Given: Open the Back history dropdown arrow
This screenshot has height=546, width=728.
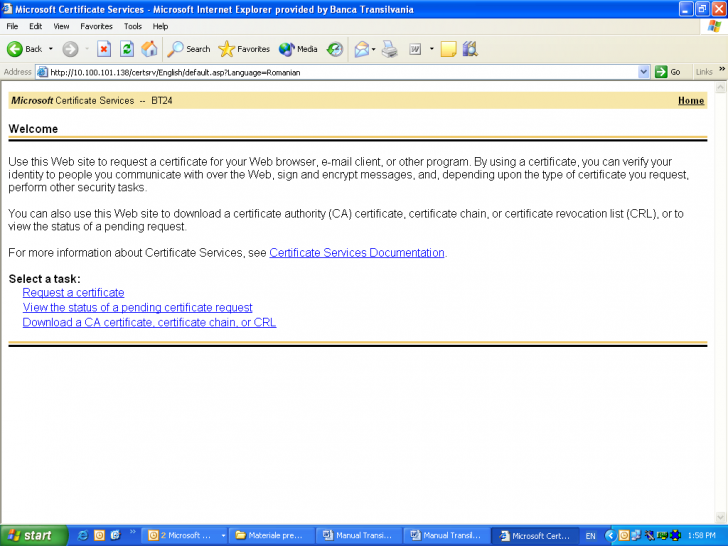Looking at the screenshot, I should coord(51,49).
